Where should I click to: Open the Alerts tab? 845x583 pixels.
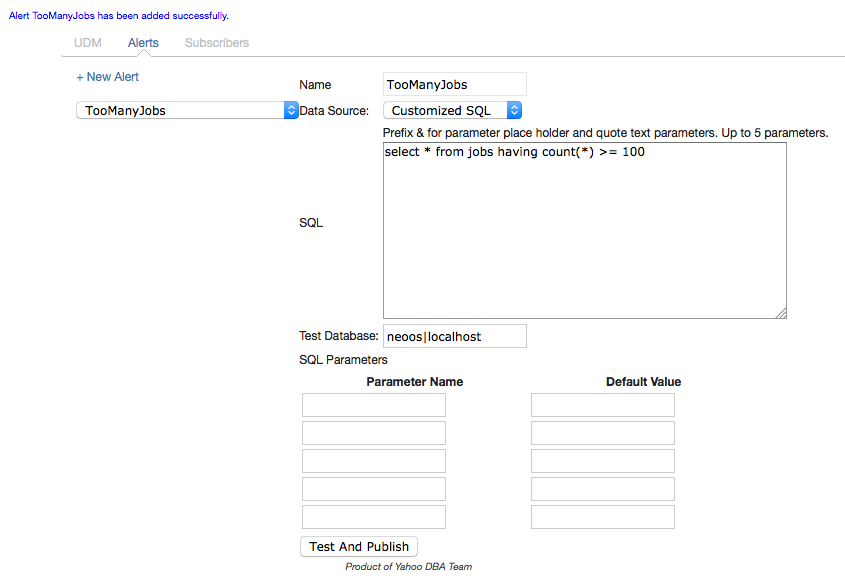click(143, 43)
